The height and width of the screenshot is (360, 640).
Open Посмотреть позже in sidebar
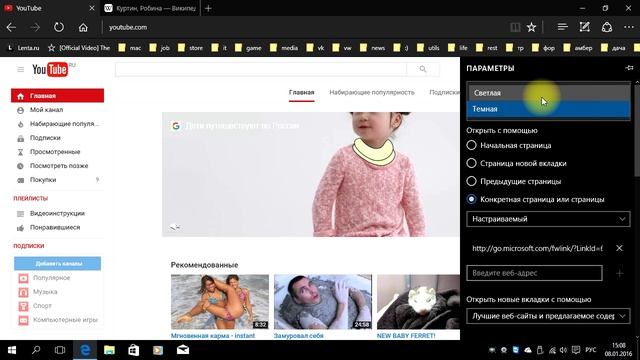click(x=58, y=166)
